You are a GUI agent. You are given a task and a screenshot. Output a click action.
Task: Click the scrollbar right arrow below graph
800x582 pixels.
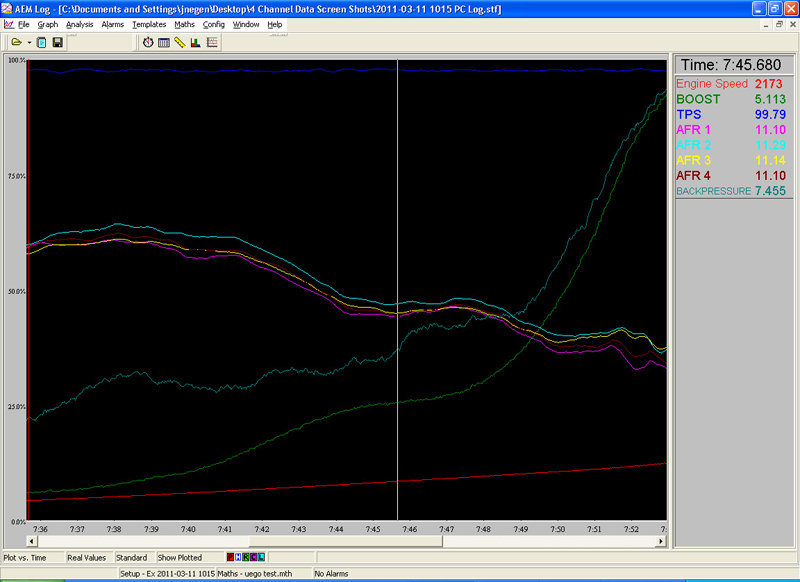661,541
